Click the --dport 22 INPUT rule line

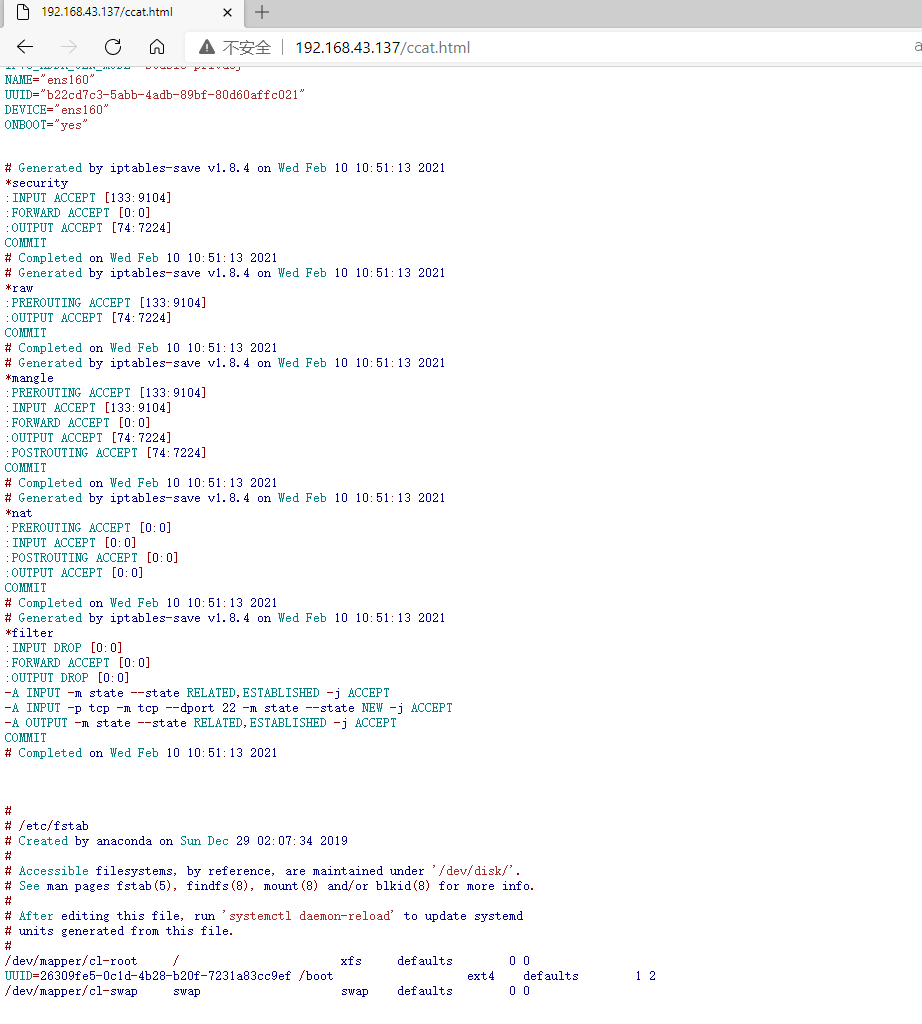click(x=228, y=708)
